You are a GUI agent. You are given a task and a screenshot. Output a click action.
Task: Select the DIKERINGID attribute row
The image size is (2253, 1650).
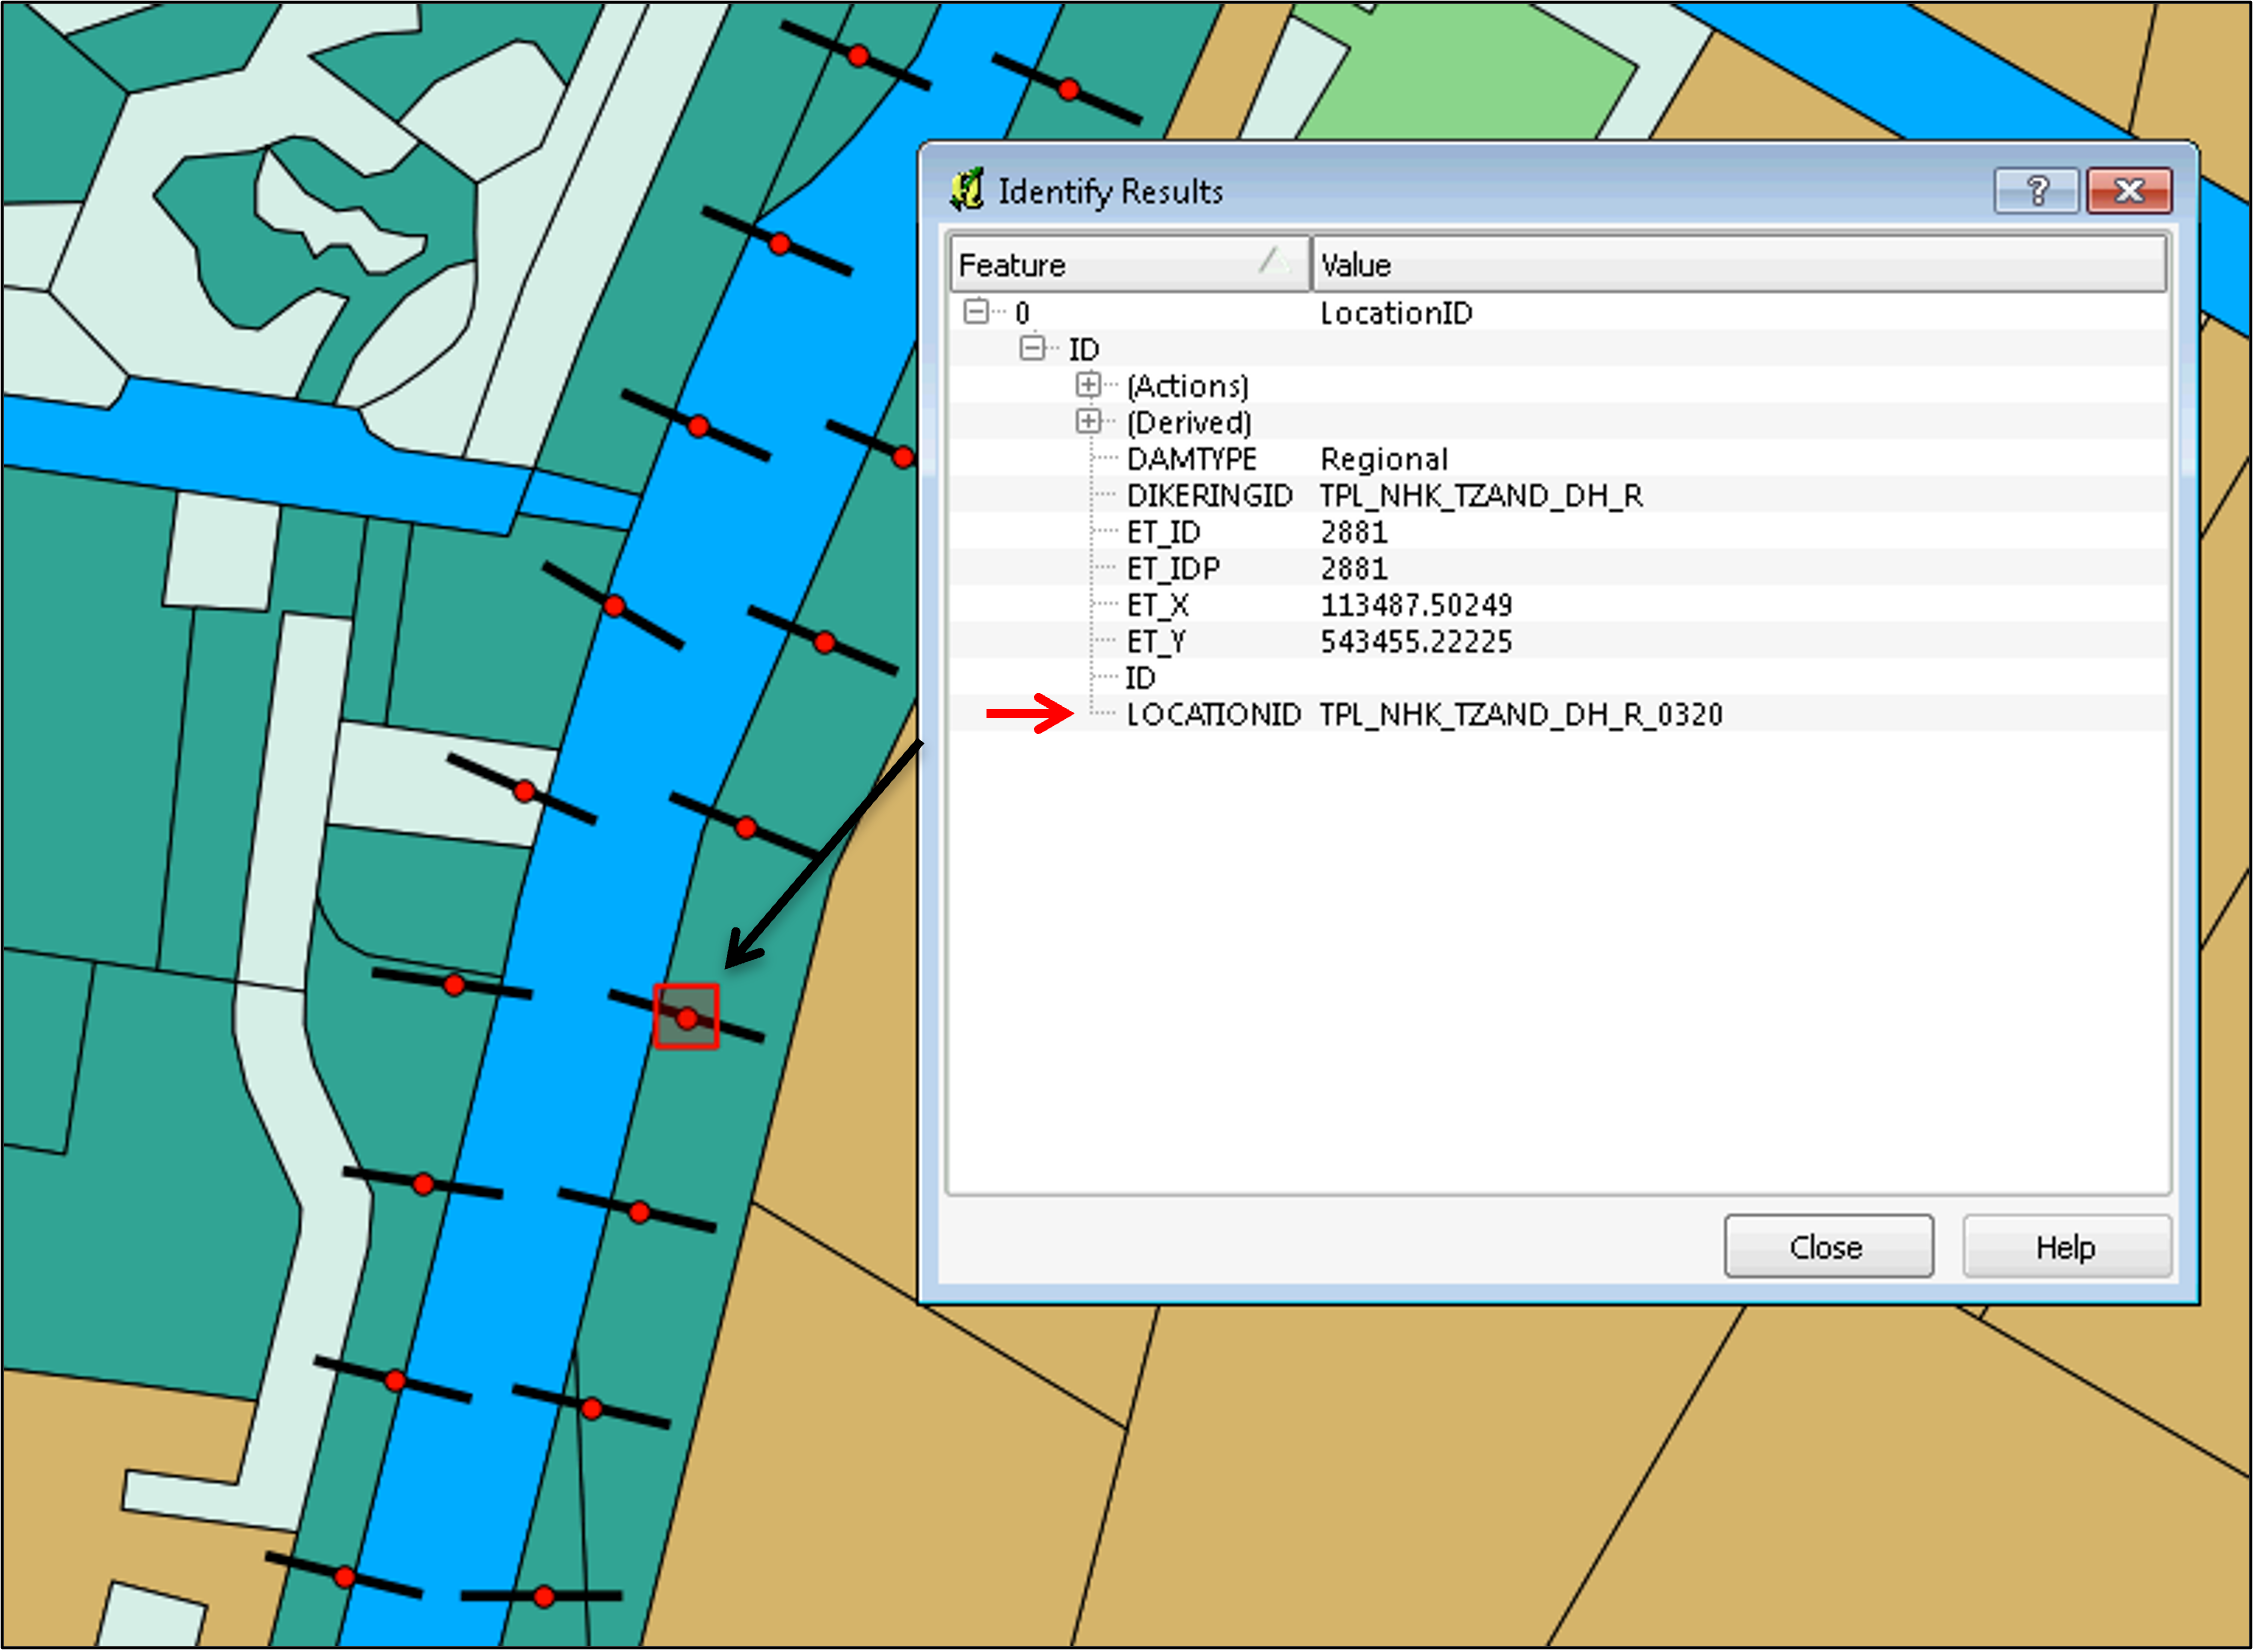pyautogui.click(x=1210, y=495)
